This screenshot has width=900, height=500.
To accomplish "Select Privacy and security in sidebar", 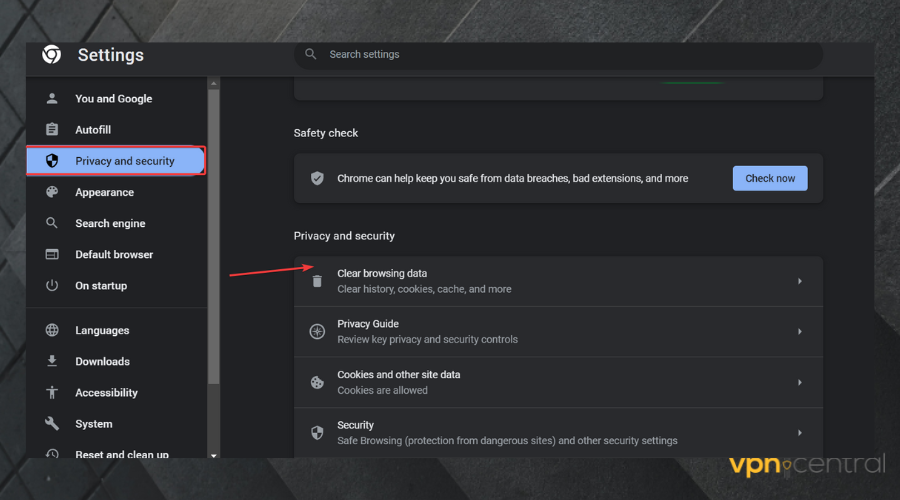I will (115, 161).
